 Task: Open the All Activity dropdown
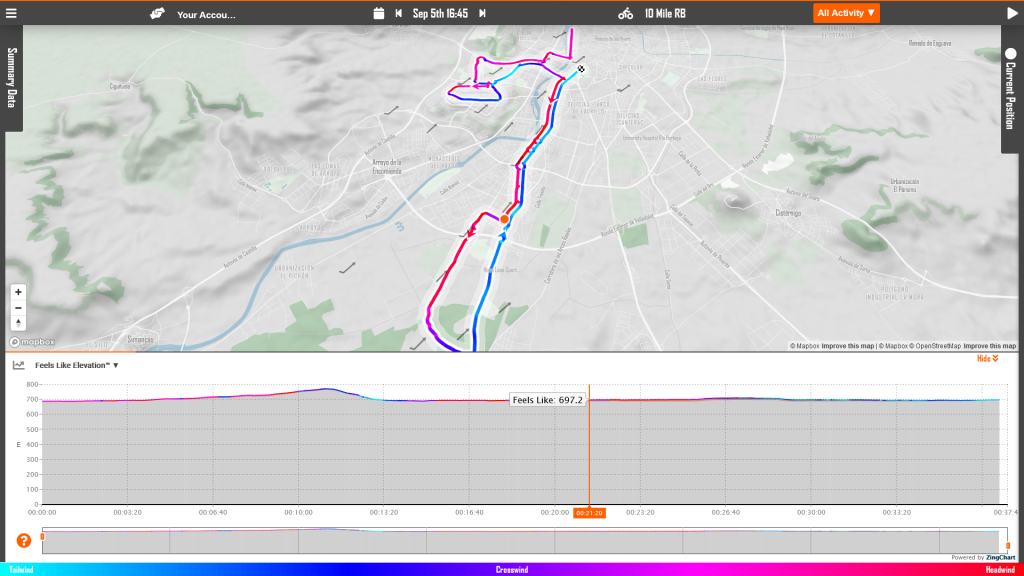846,13
